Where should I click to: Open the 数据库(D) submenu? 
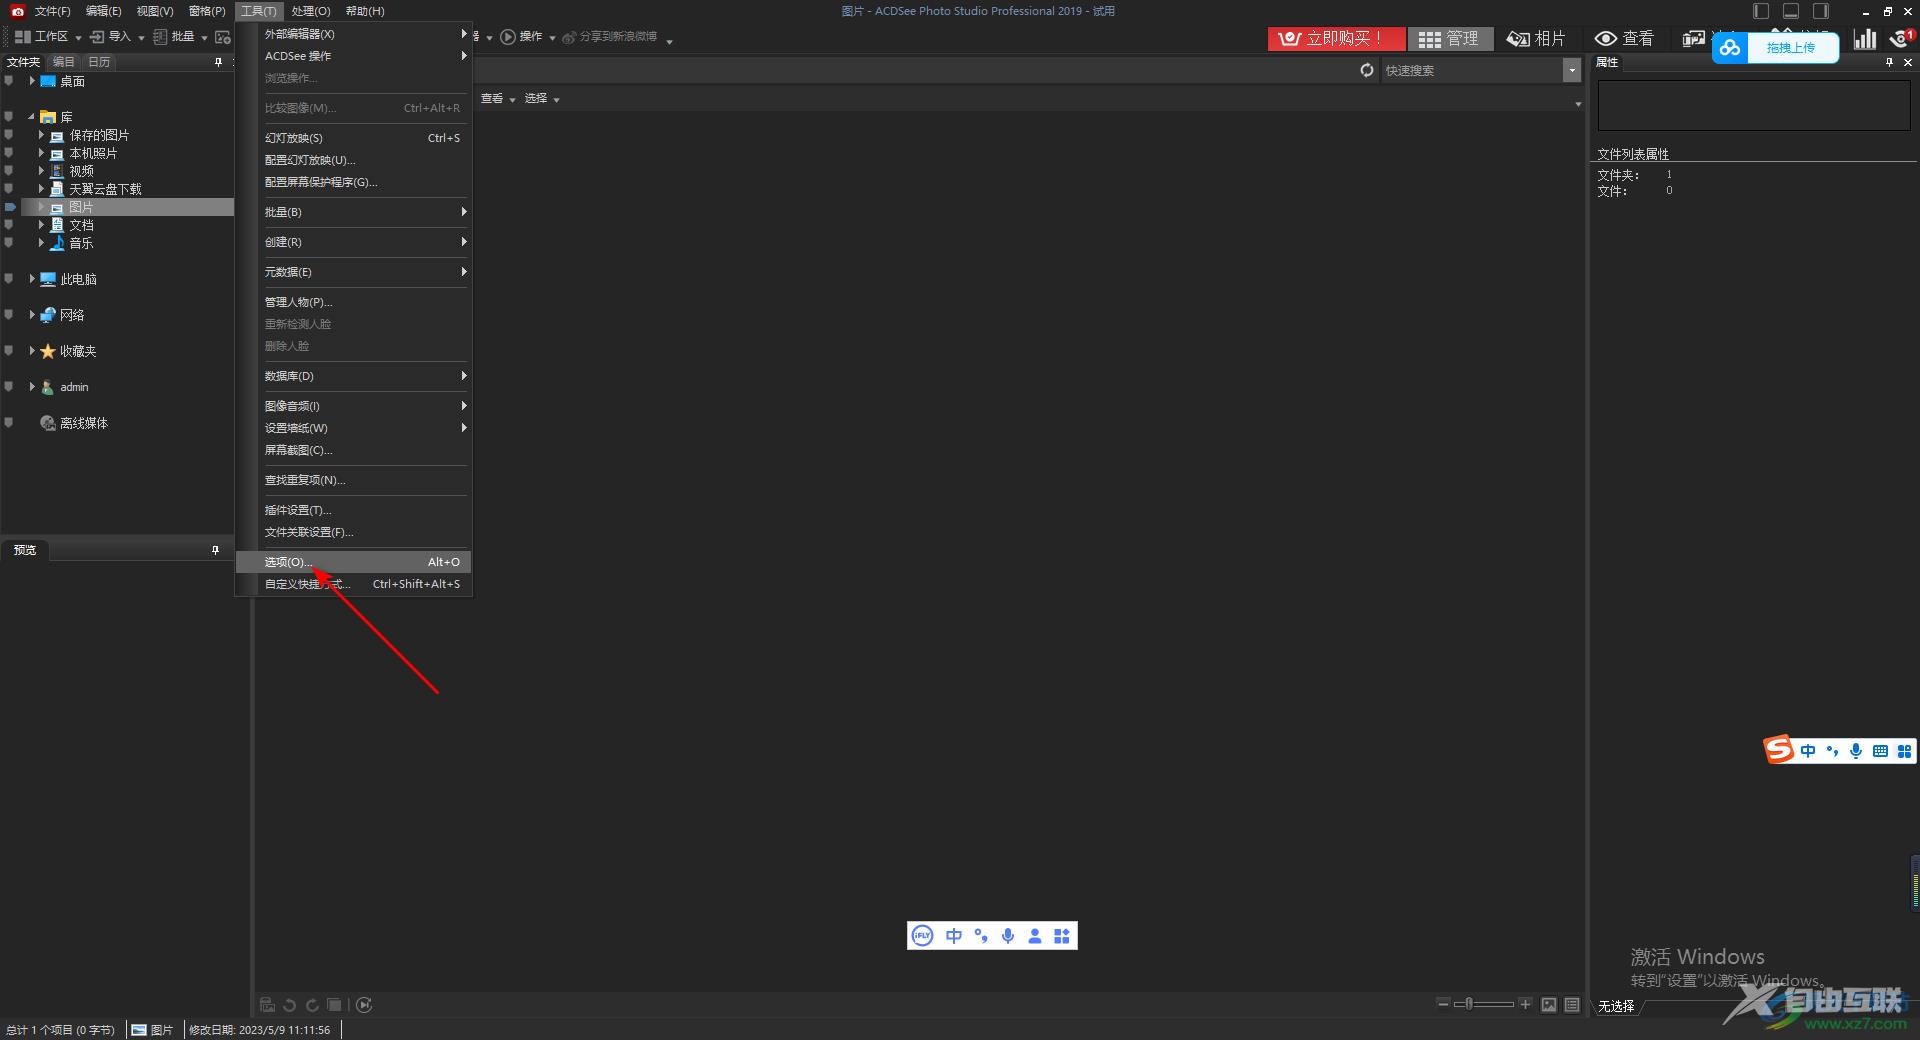click(353, 376)
